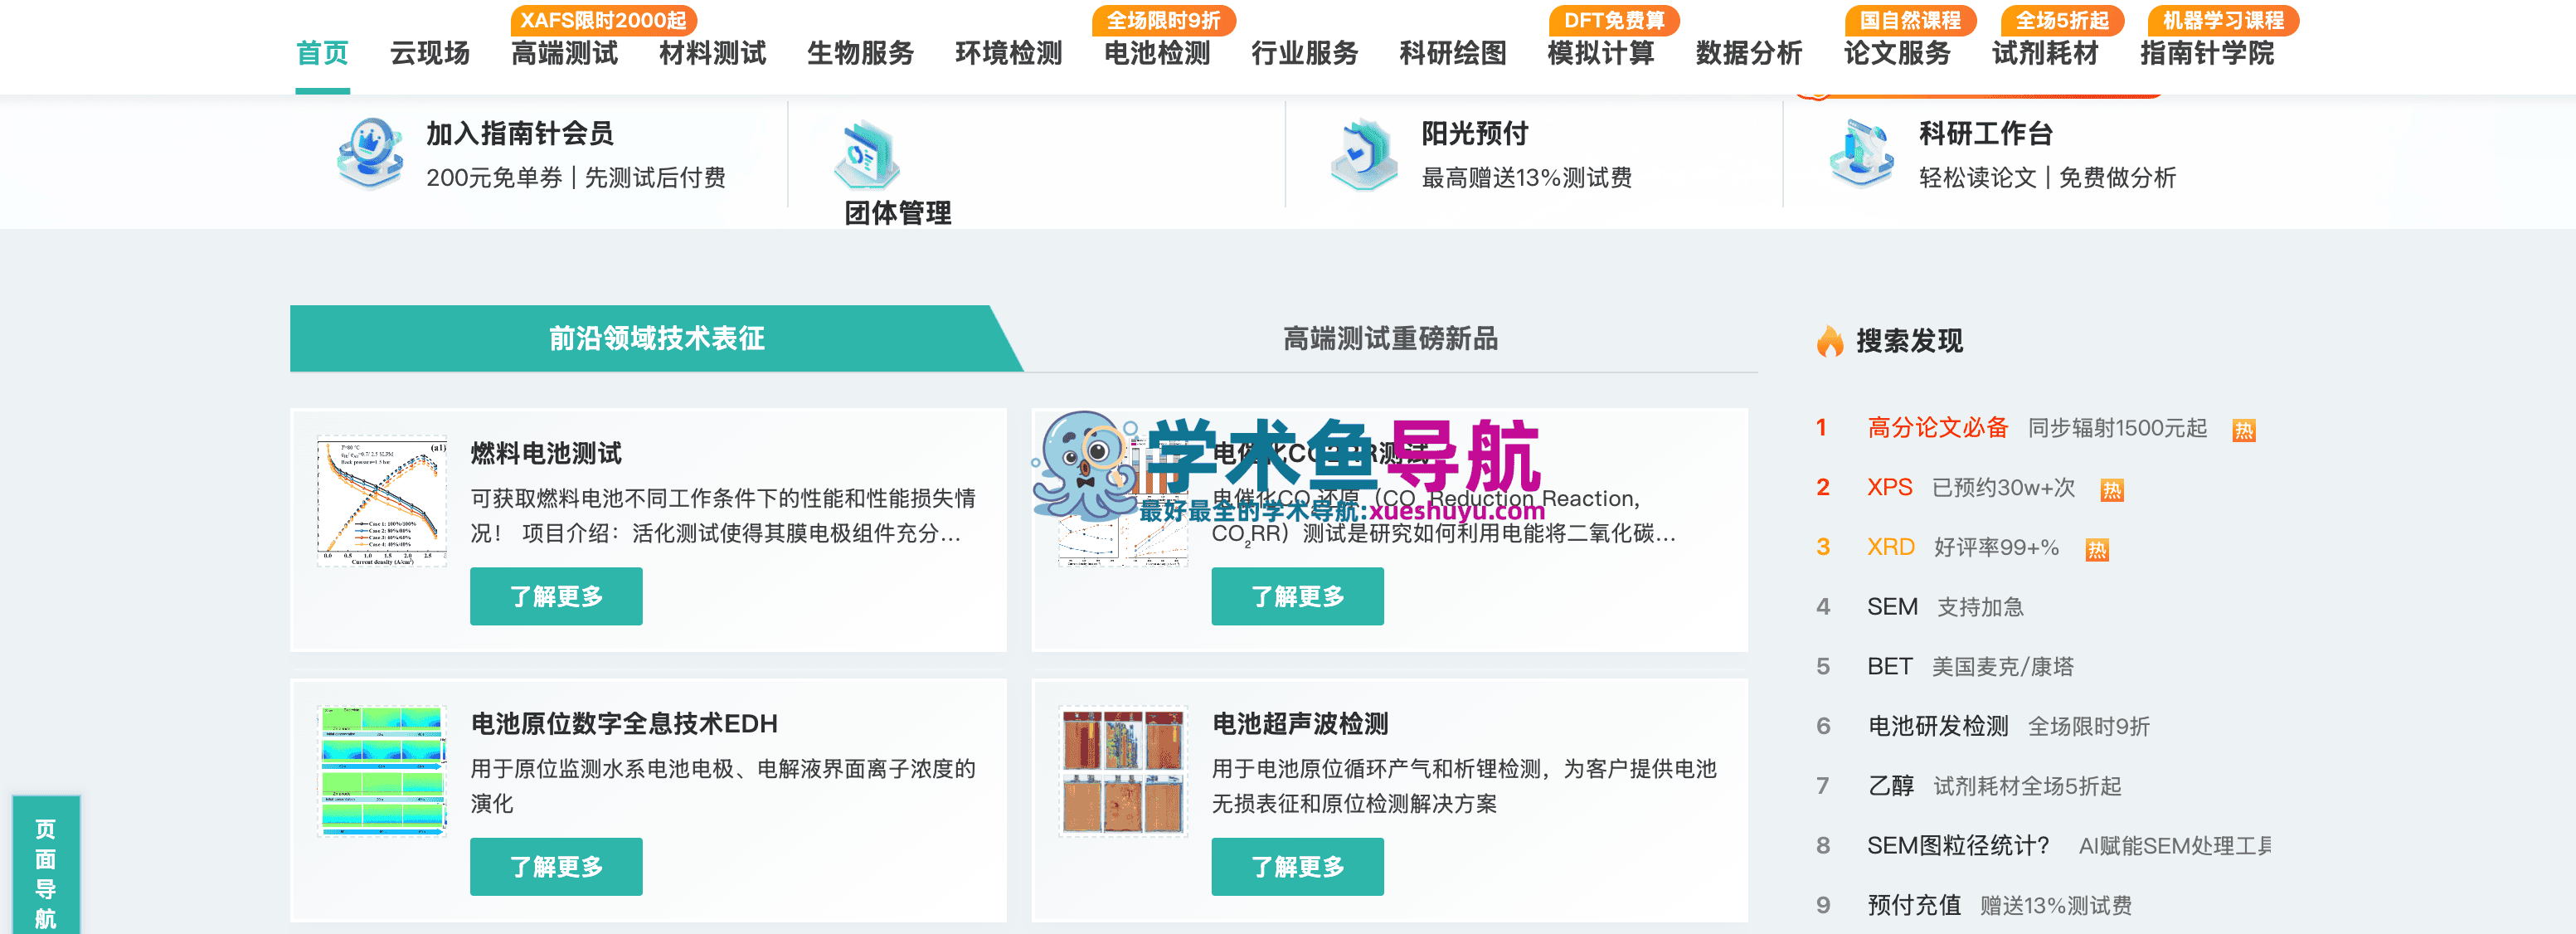This screenshot has height=934, width=2576.
Task: Open the 电池检测 menu
Action: (1157, 53)
